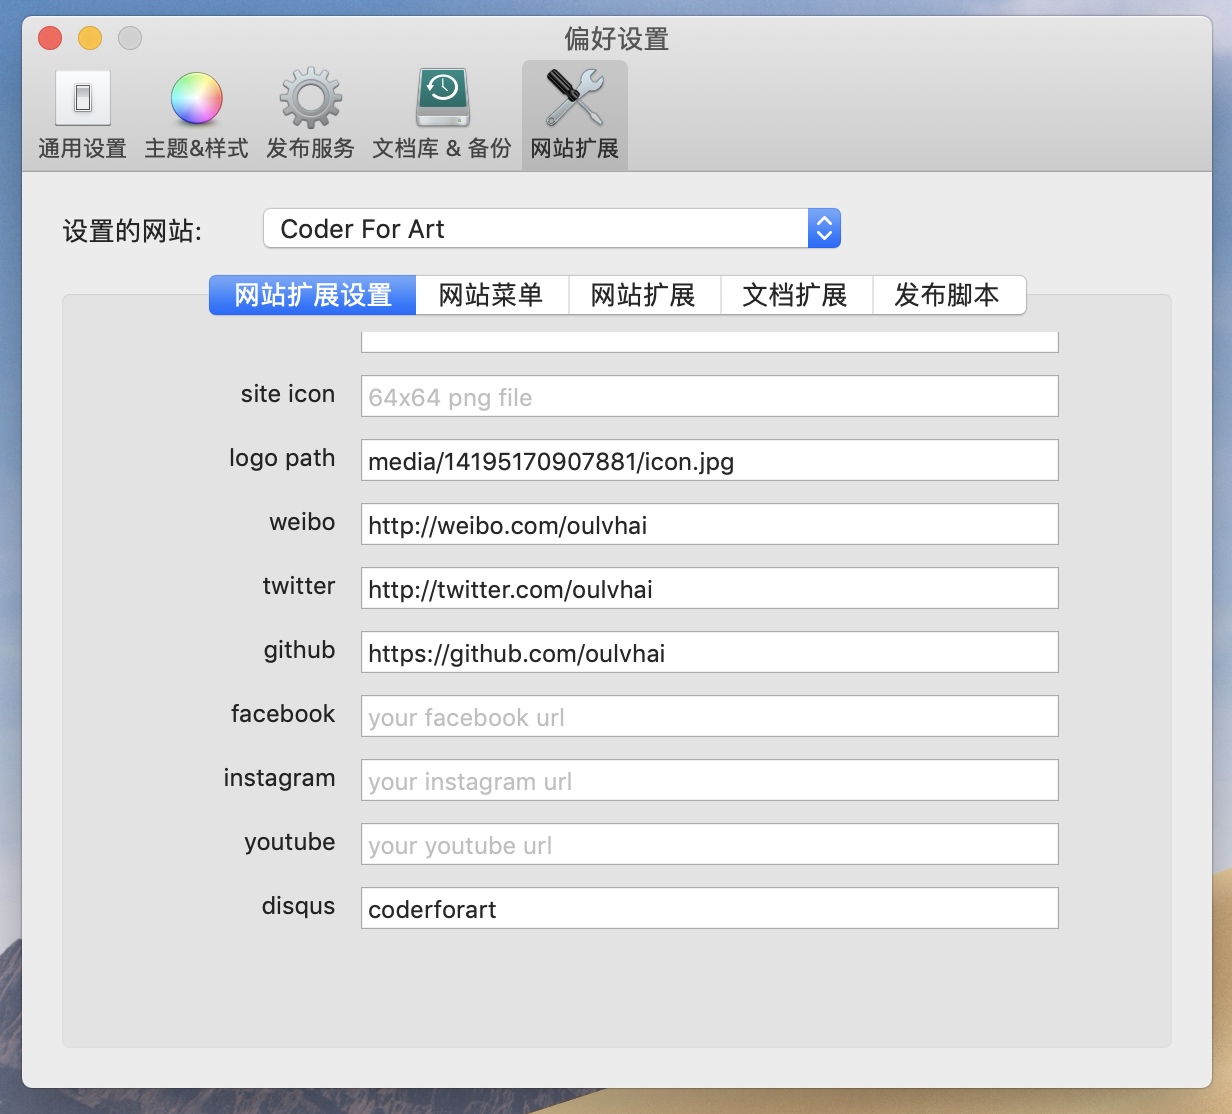Open the 发布服务 gear icon
Image resolution: width=1232 pixels, height=1114 pixels.
coord(310,99)
